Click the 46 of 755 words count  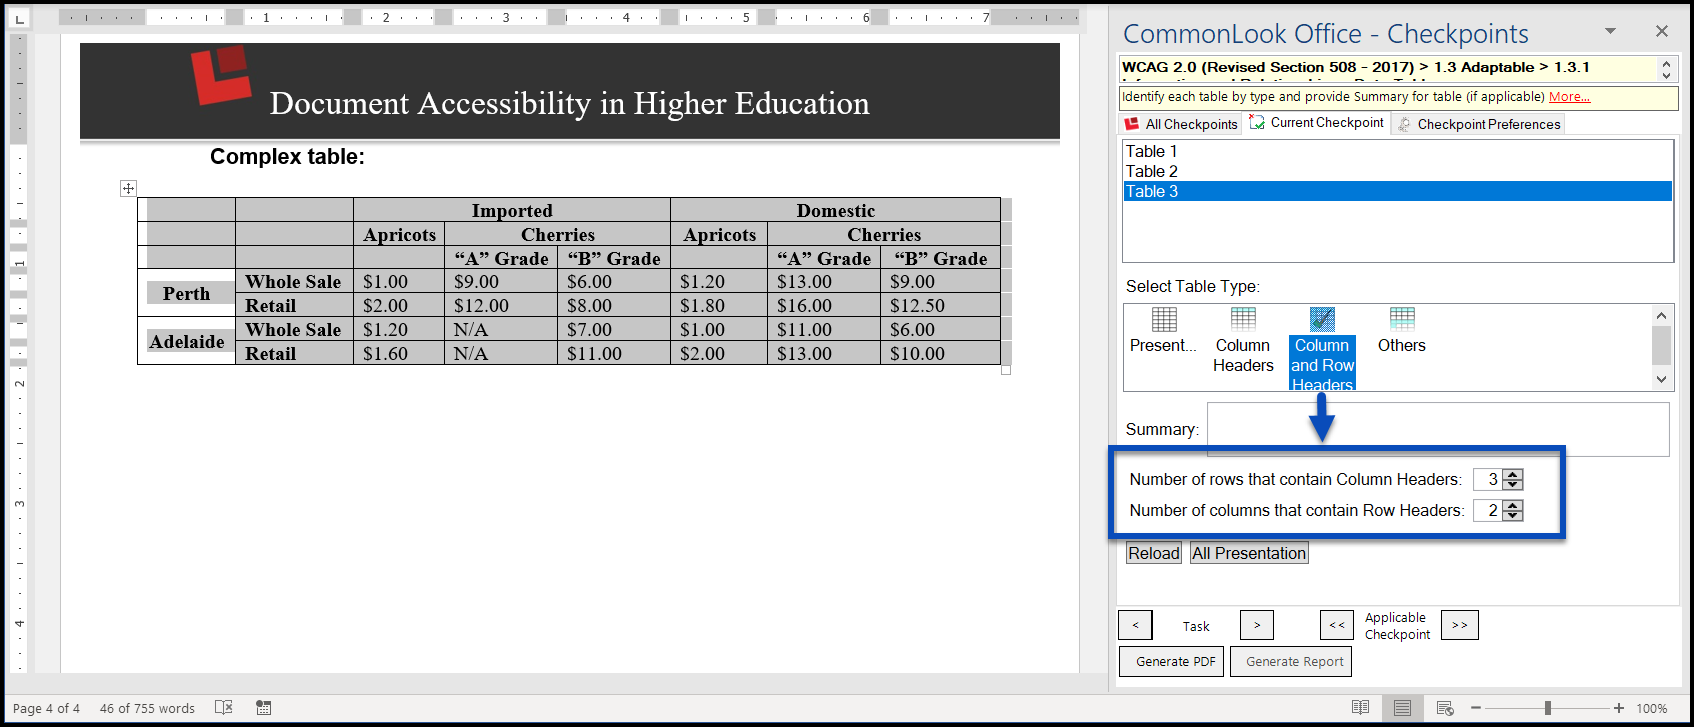point(147,708)
